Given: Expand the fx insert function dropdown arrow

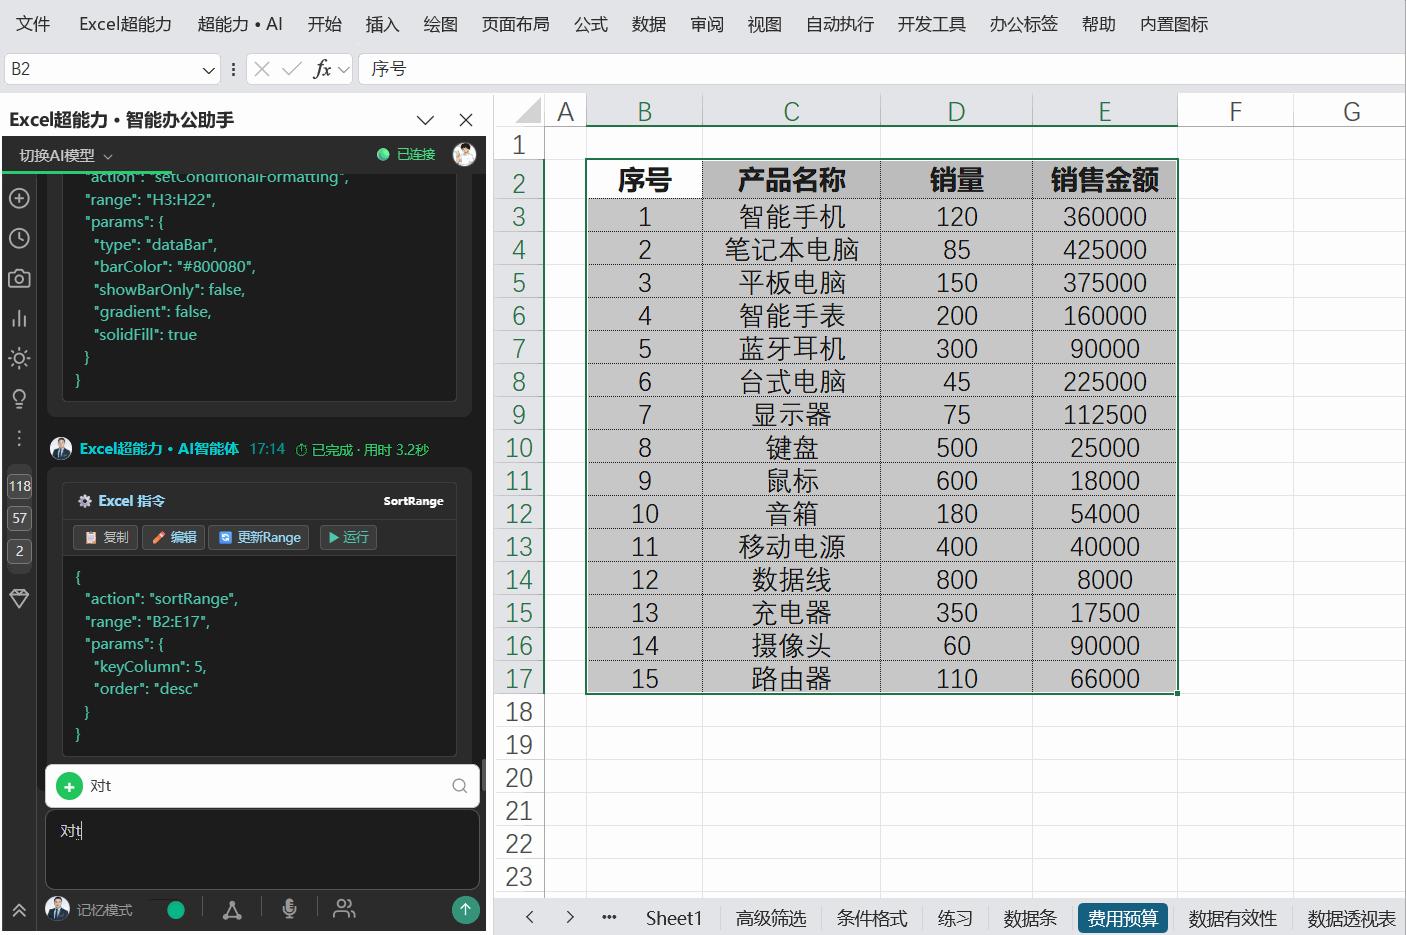Looking at the screenshot, I should pyautogui.click(x=344, y=69).
